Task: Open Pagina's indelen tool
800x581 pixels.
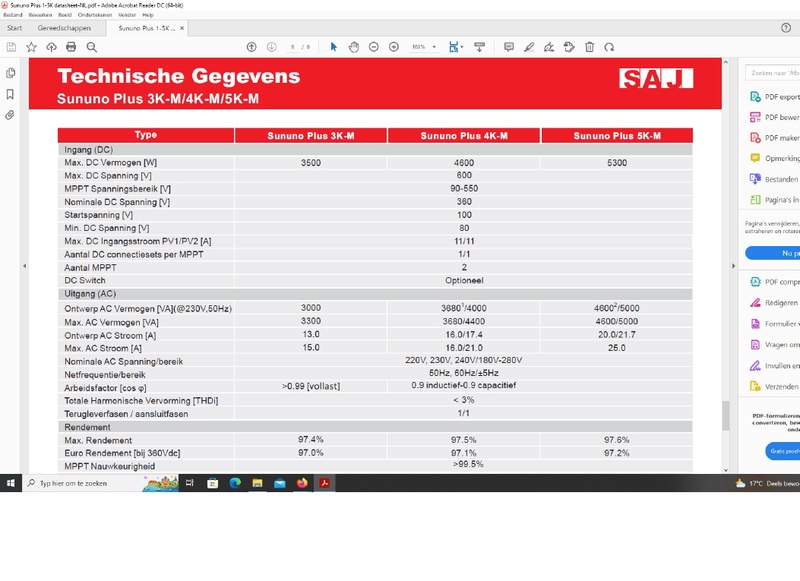Action: (x=774, y=200)
